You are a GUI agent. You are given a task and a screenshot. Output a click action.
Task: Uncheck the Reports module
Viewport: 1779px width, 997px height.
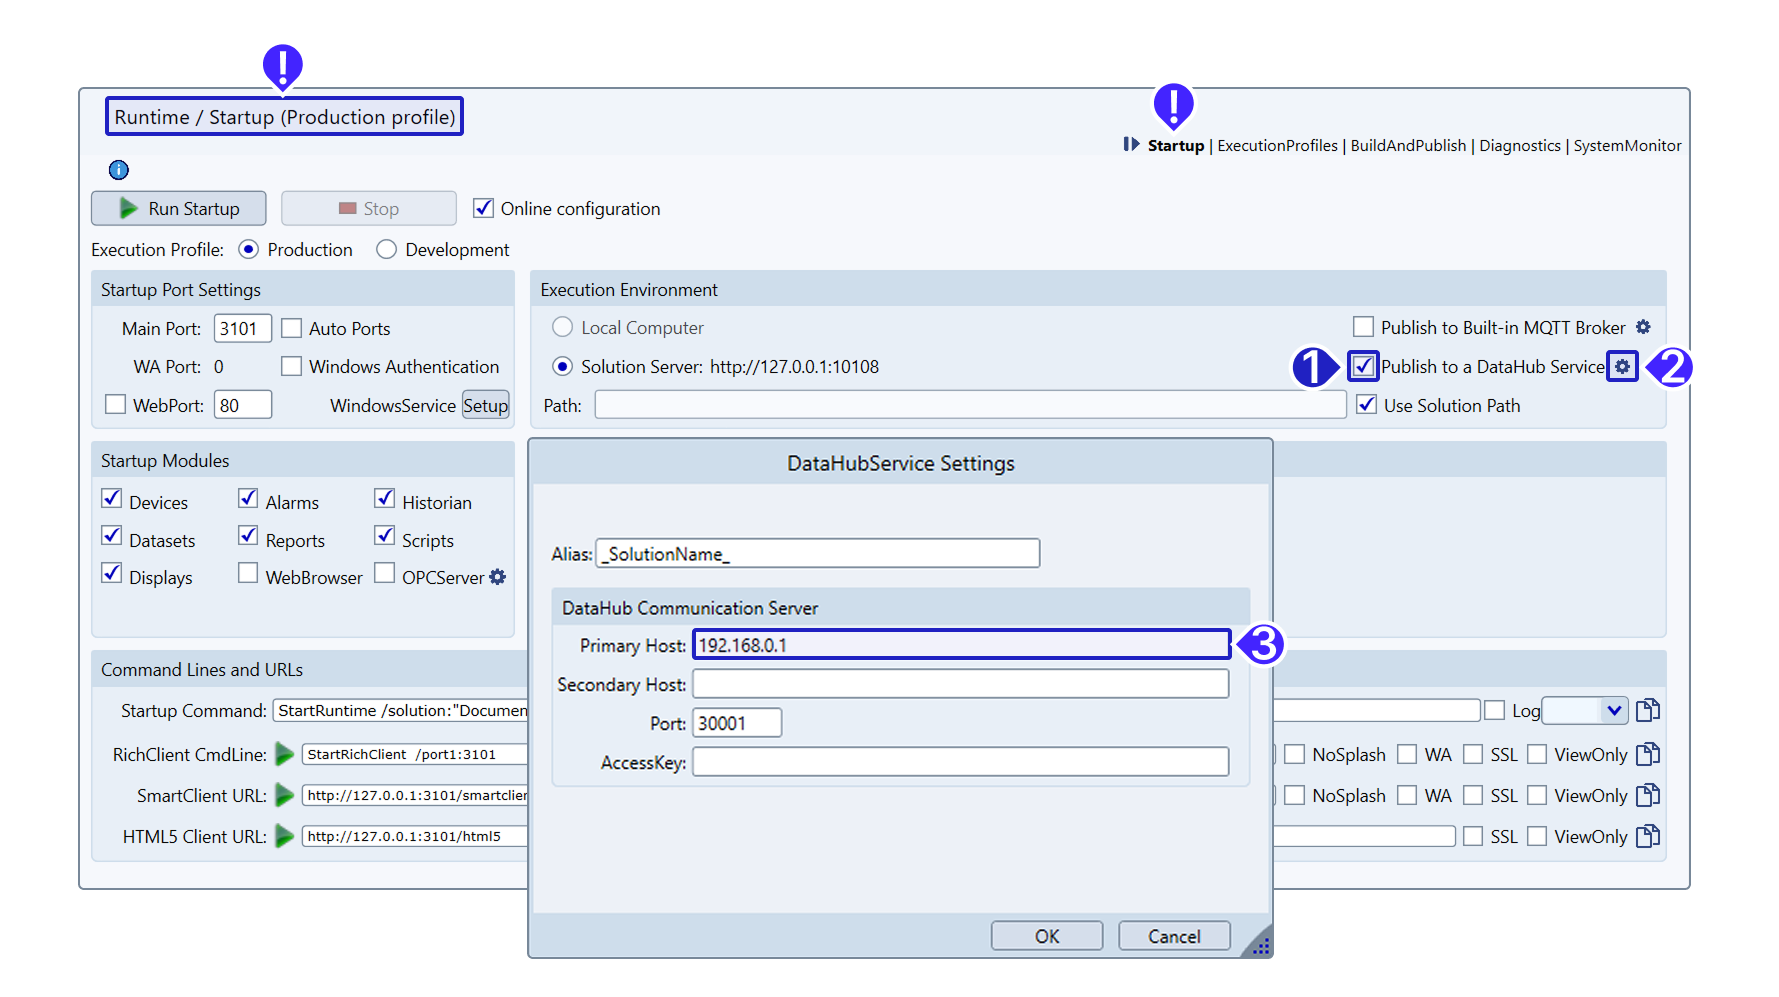[248, 536]
